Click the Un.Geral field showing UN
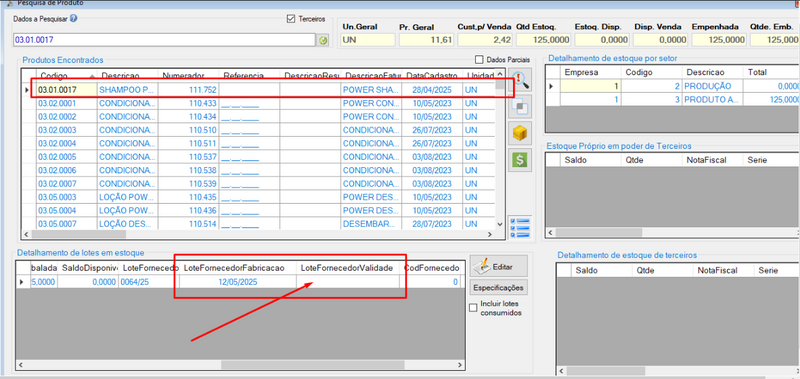 (x=367, y=40)
